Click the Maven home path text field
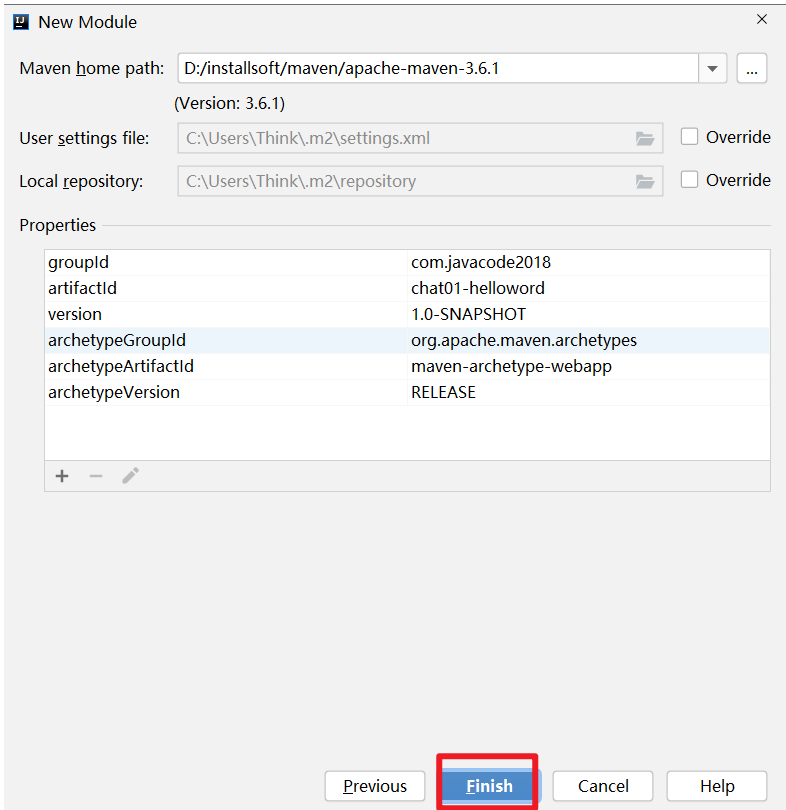The height and width of the screenshot is (810, 786). pyautogui.click(x=438, y=69)
